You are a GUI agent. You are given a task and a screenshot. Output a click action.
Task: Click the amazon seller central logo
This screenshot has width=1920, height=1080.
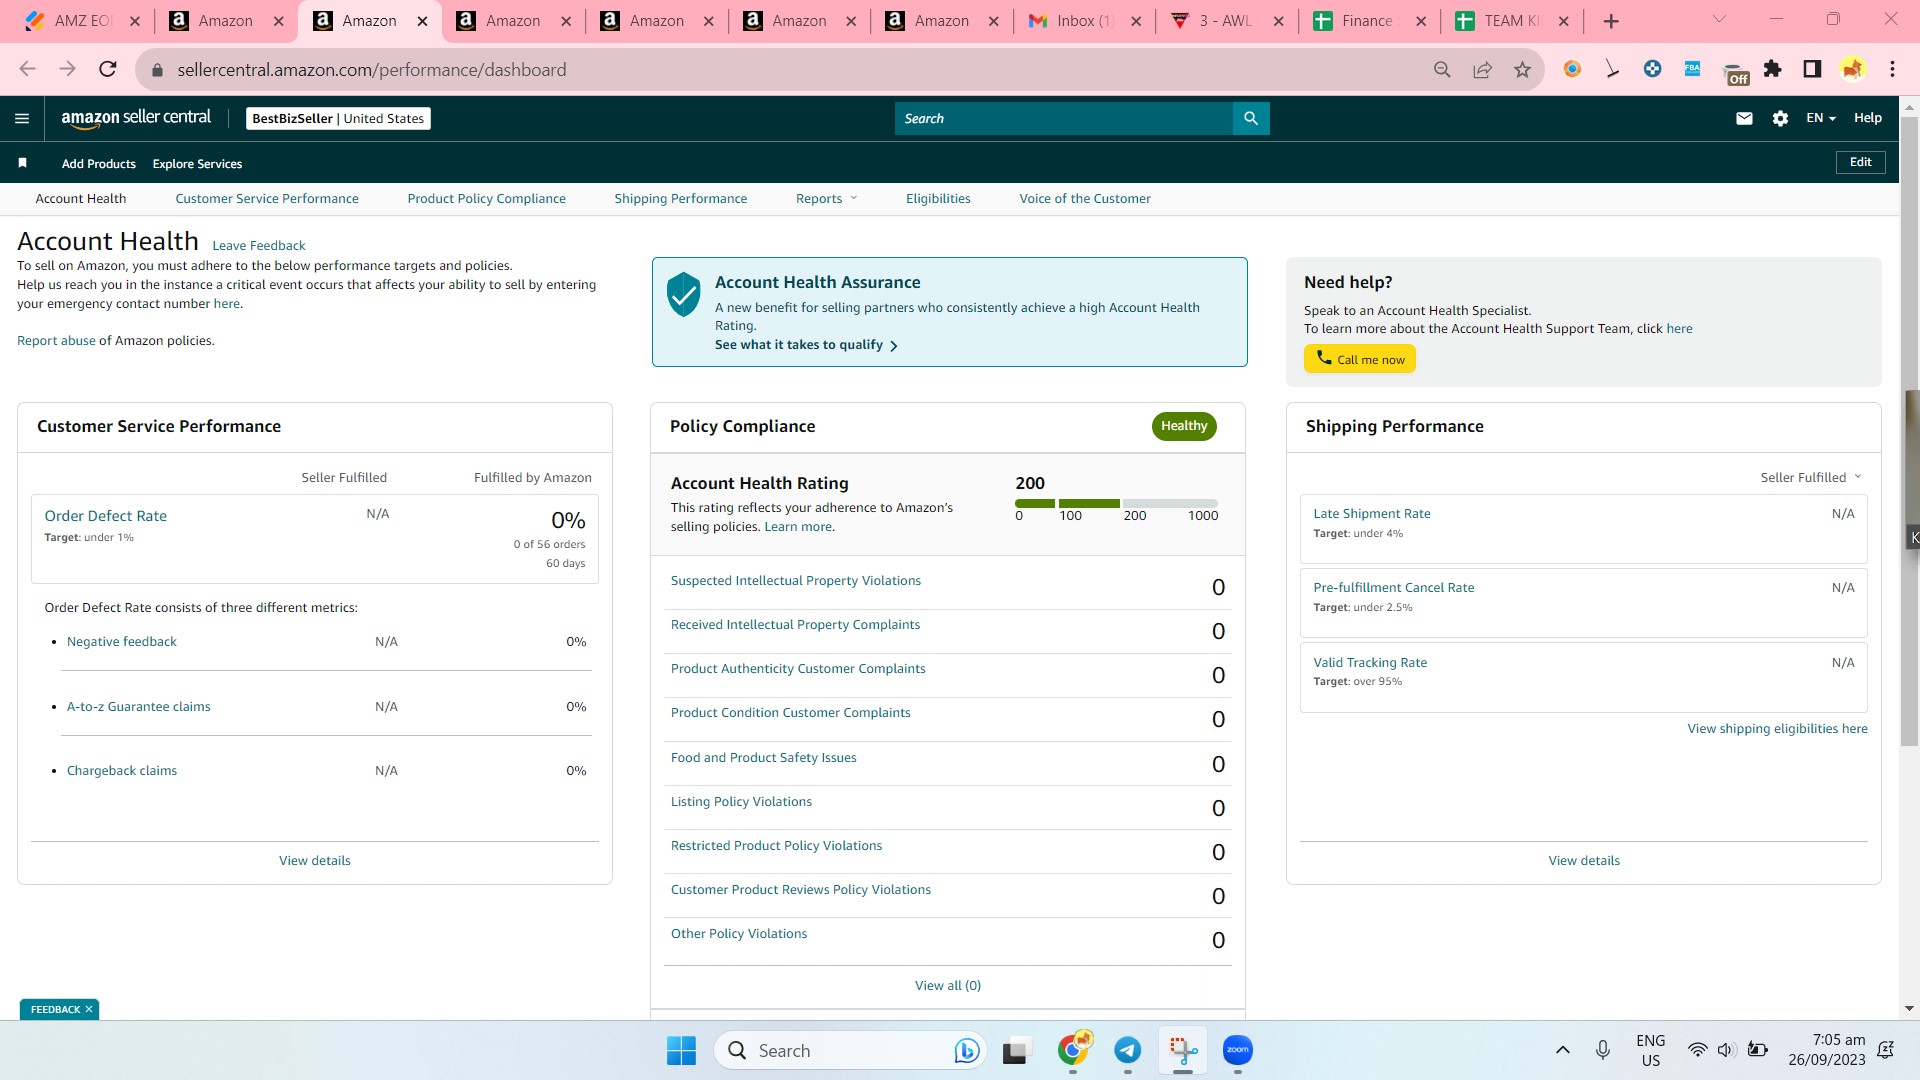(136, 118)
